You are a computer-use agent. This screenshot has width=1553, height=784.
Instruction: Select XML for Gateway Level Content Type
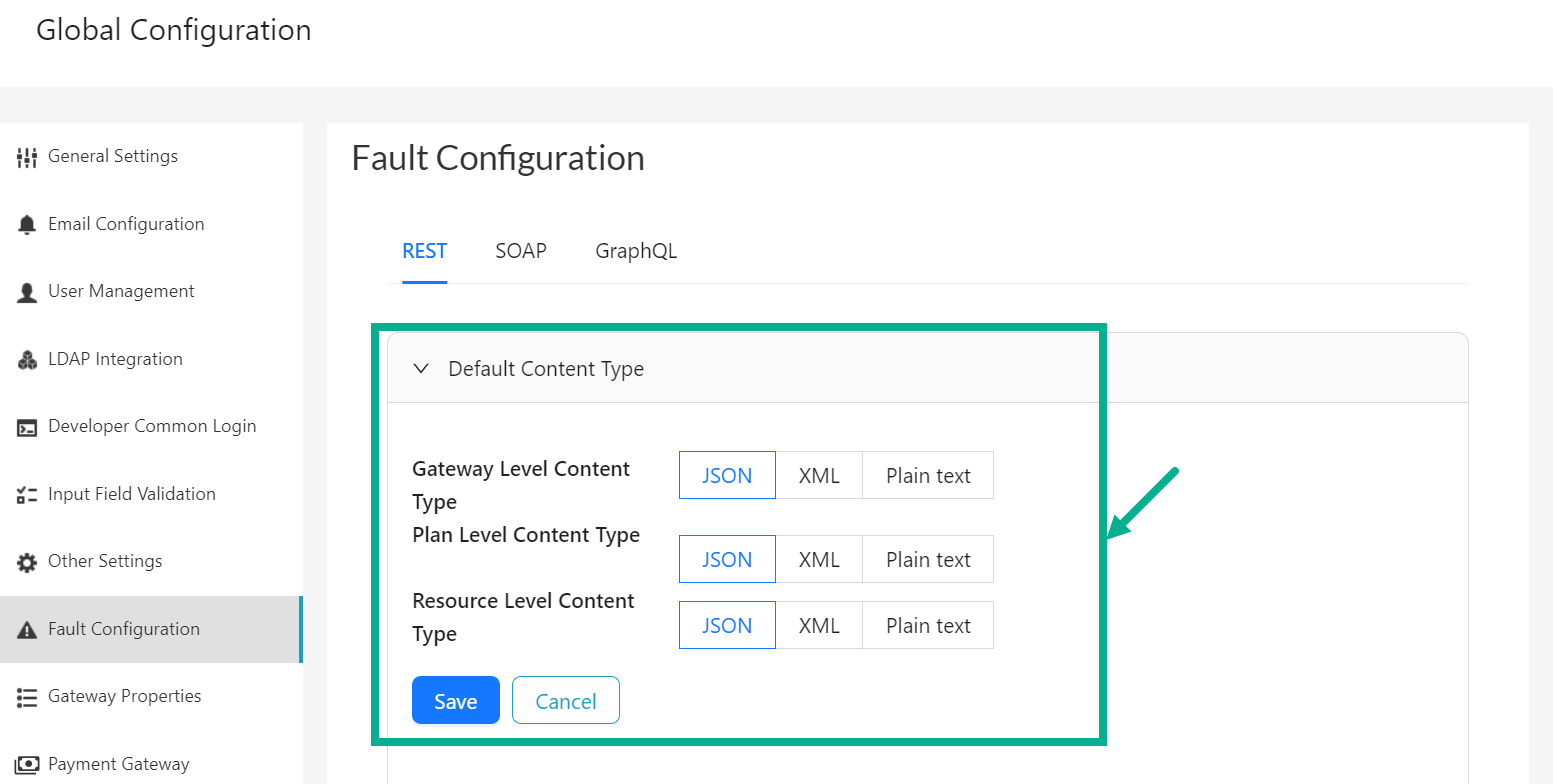(x=819, y=475)
